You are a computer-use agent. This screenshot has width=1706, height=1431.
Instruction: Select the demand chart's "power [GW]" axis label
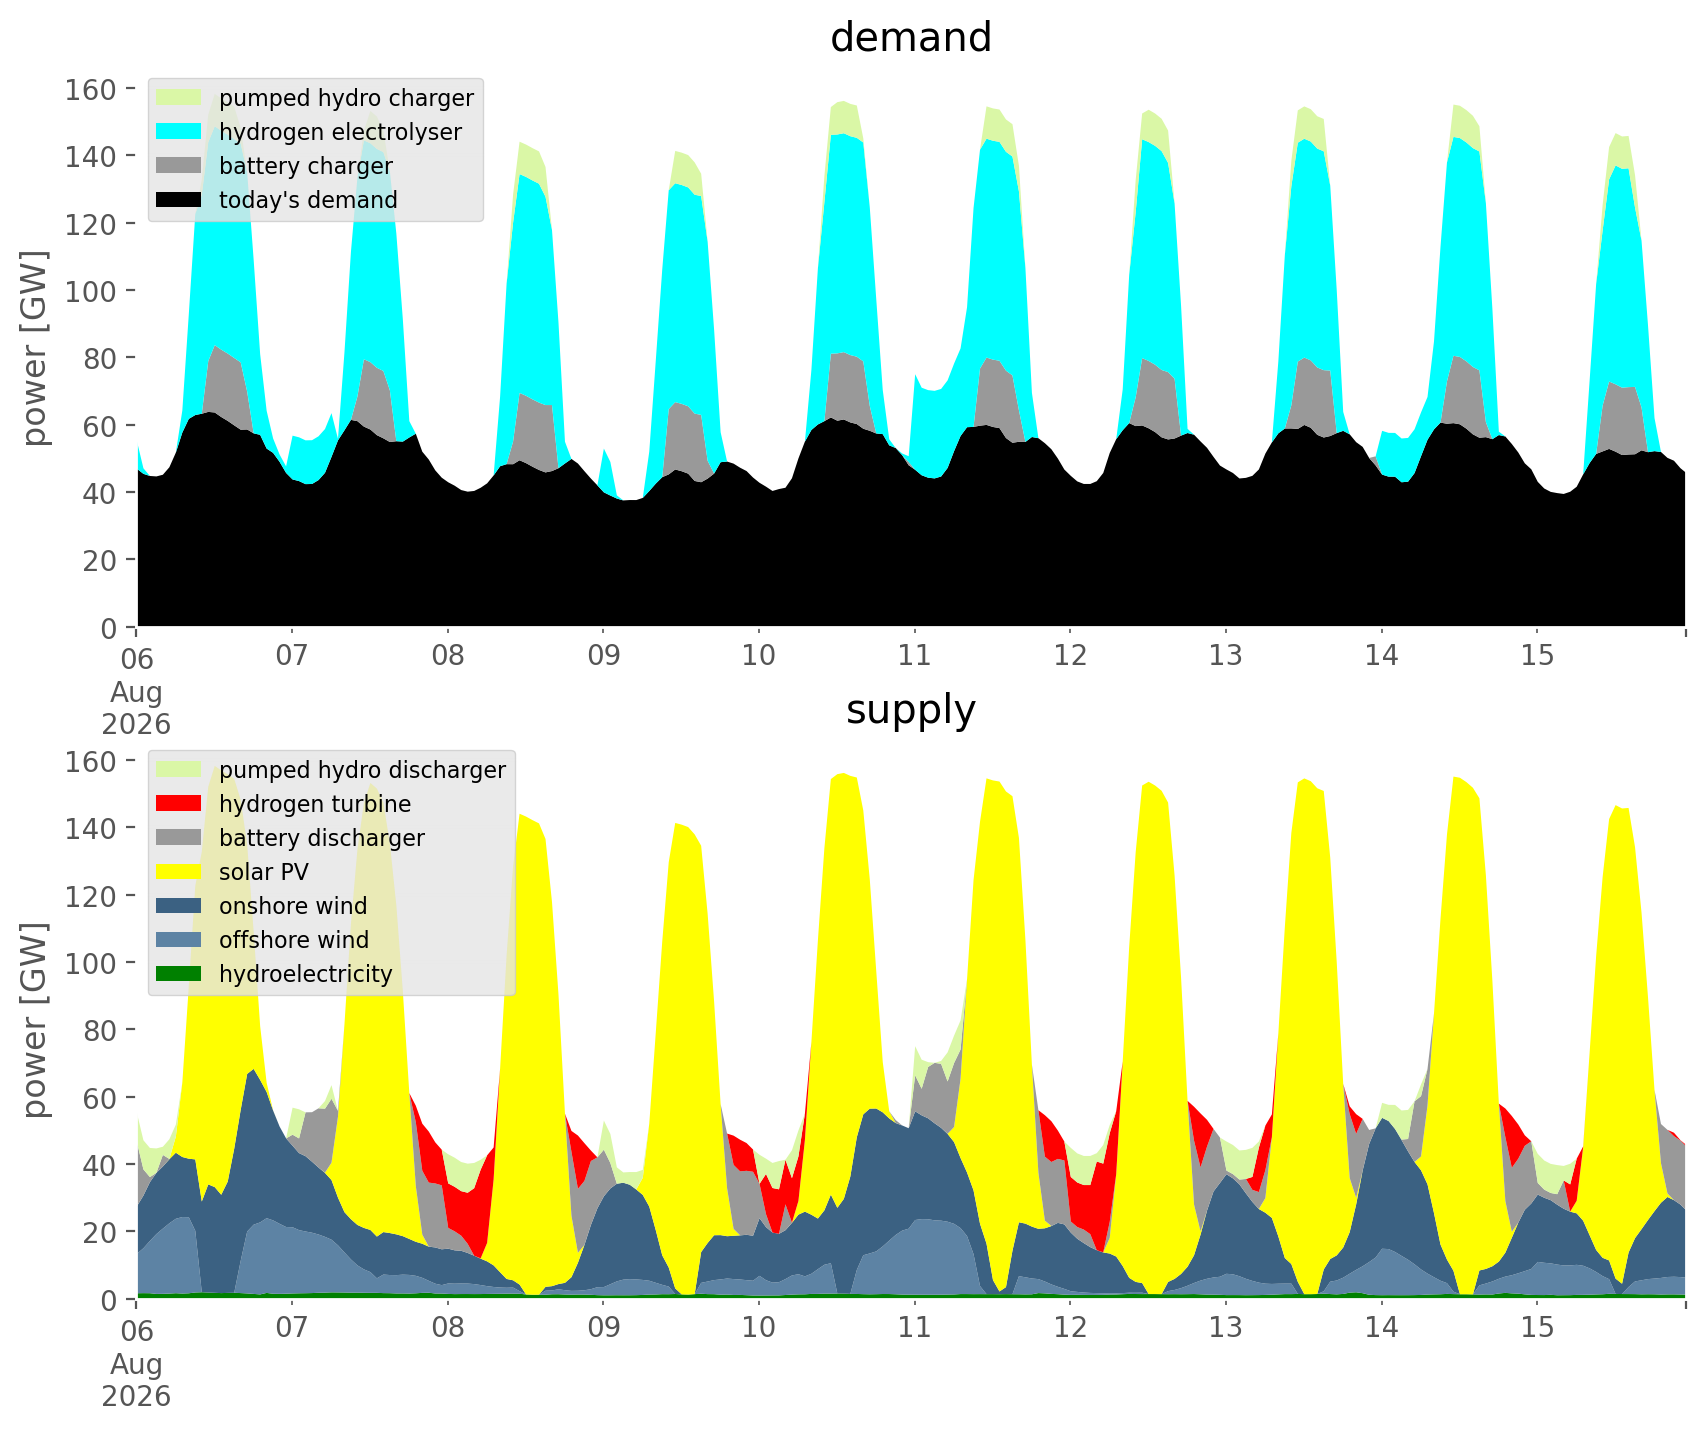36,348
